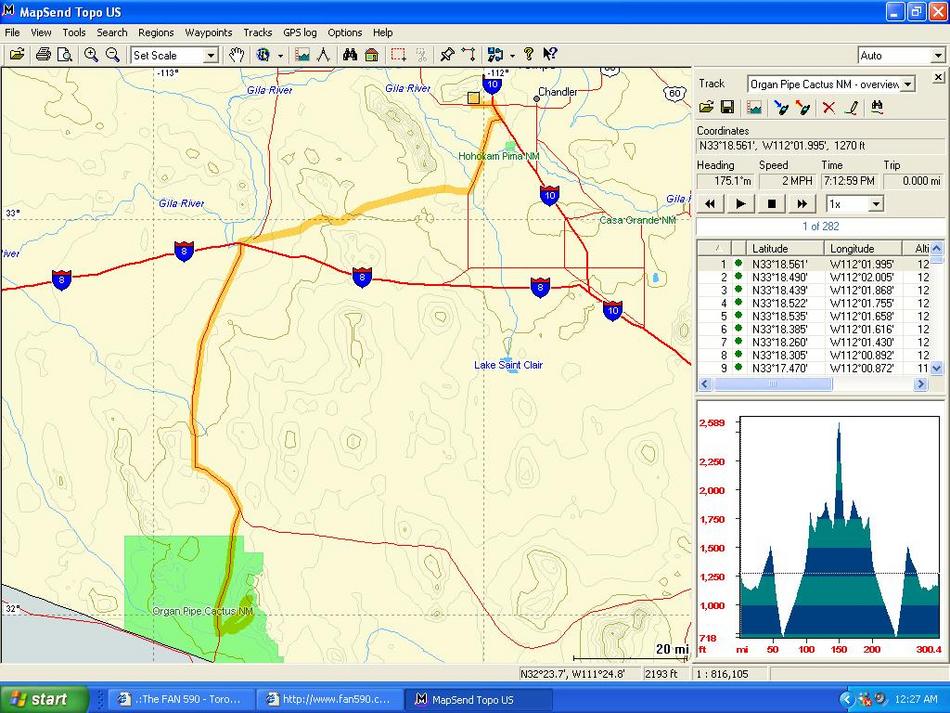Stop the track playback
950x713 pixels.
(x=771, y=204)
